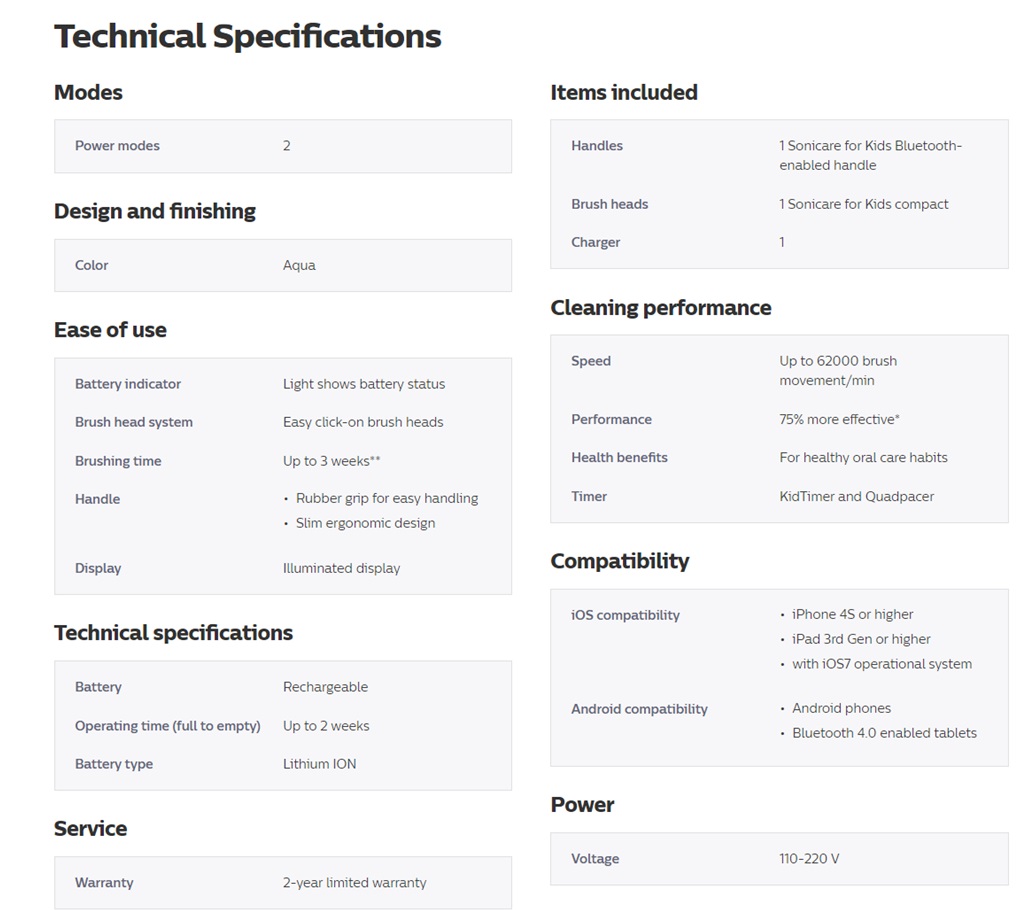The image size is (1018, 910).
Task: Select the Battery indicator row label
Action: (128, 384)
